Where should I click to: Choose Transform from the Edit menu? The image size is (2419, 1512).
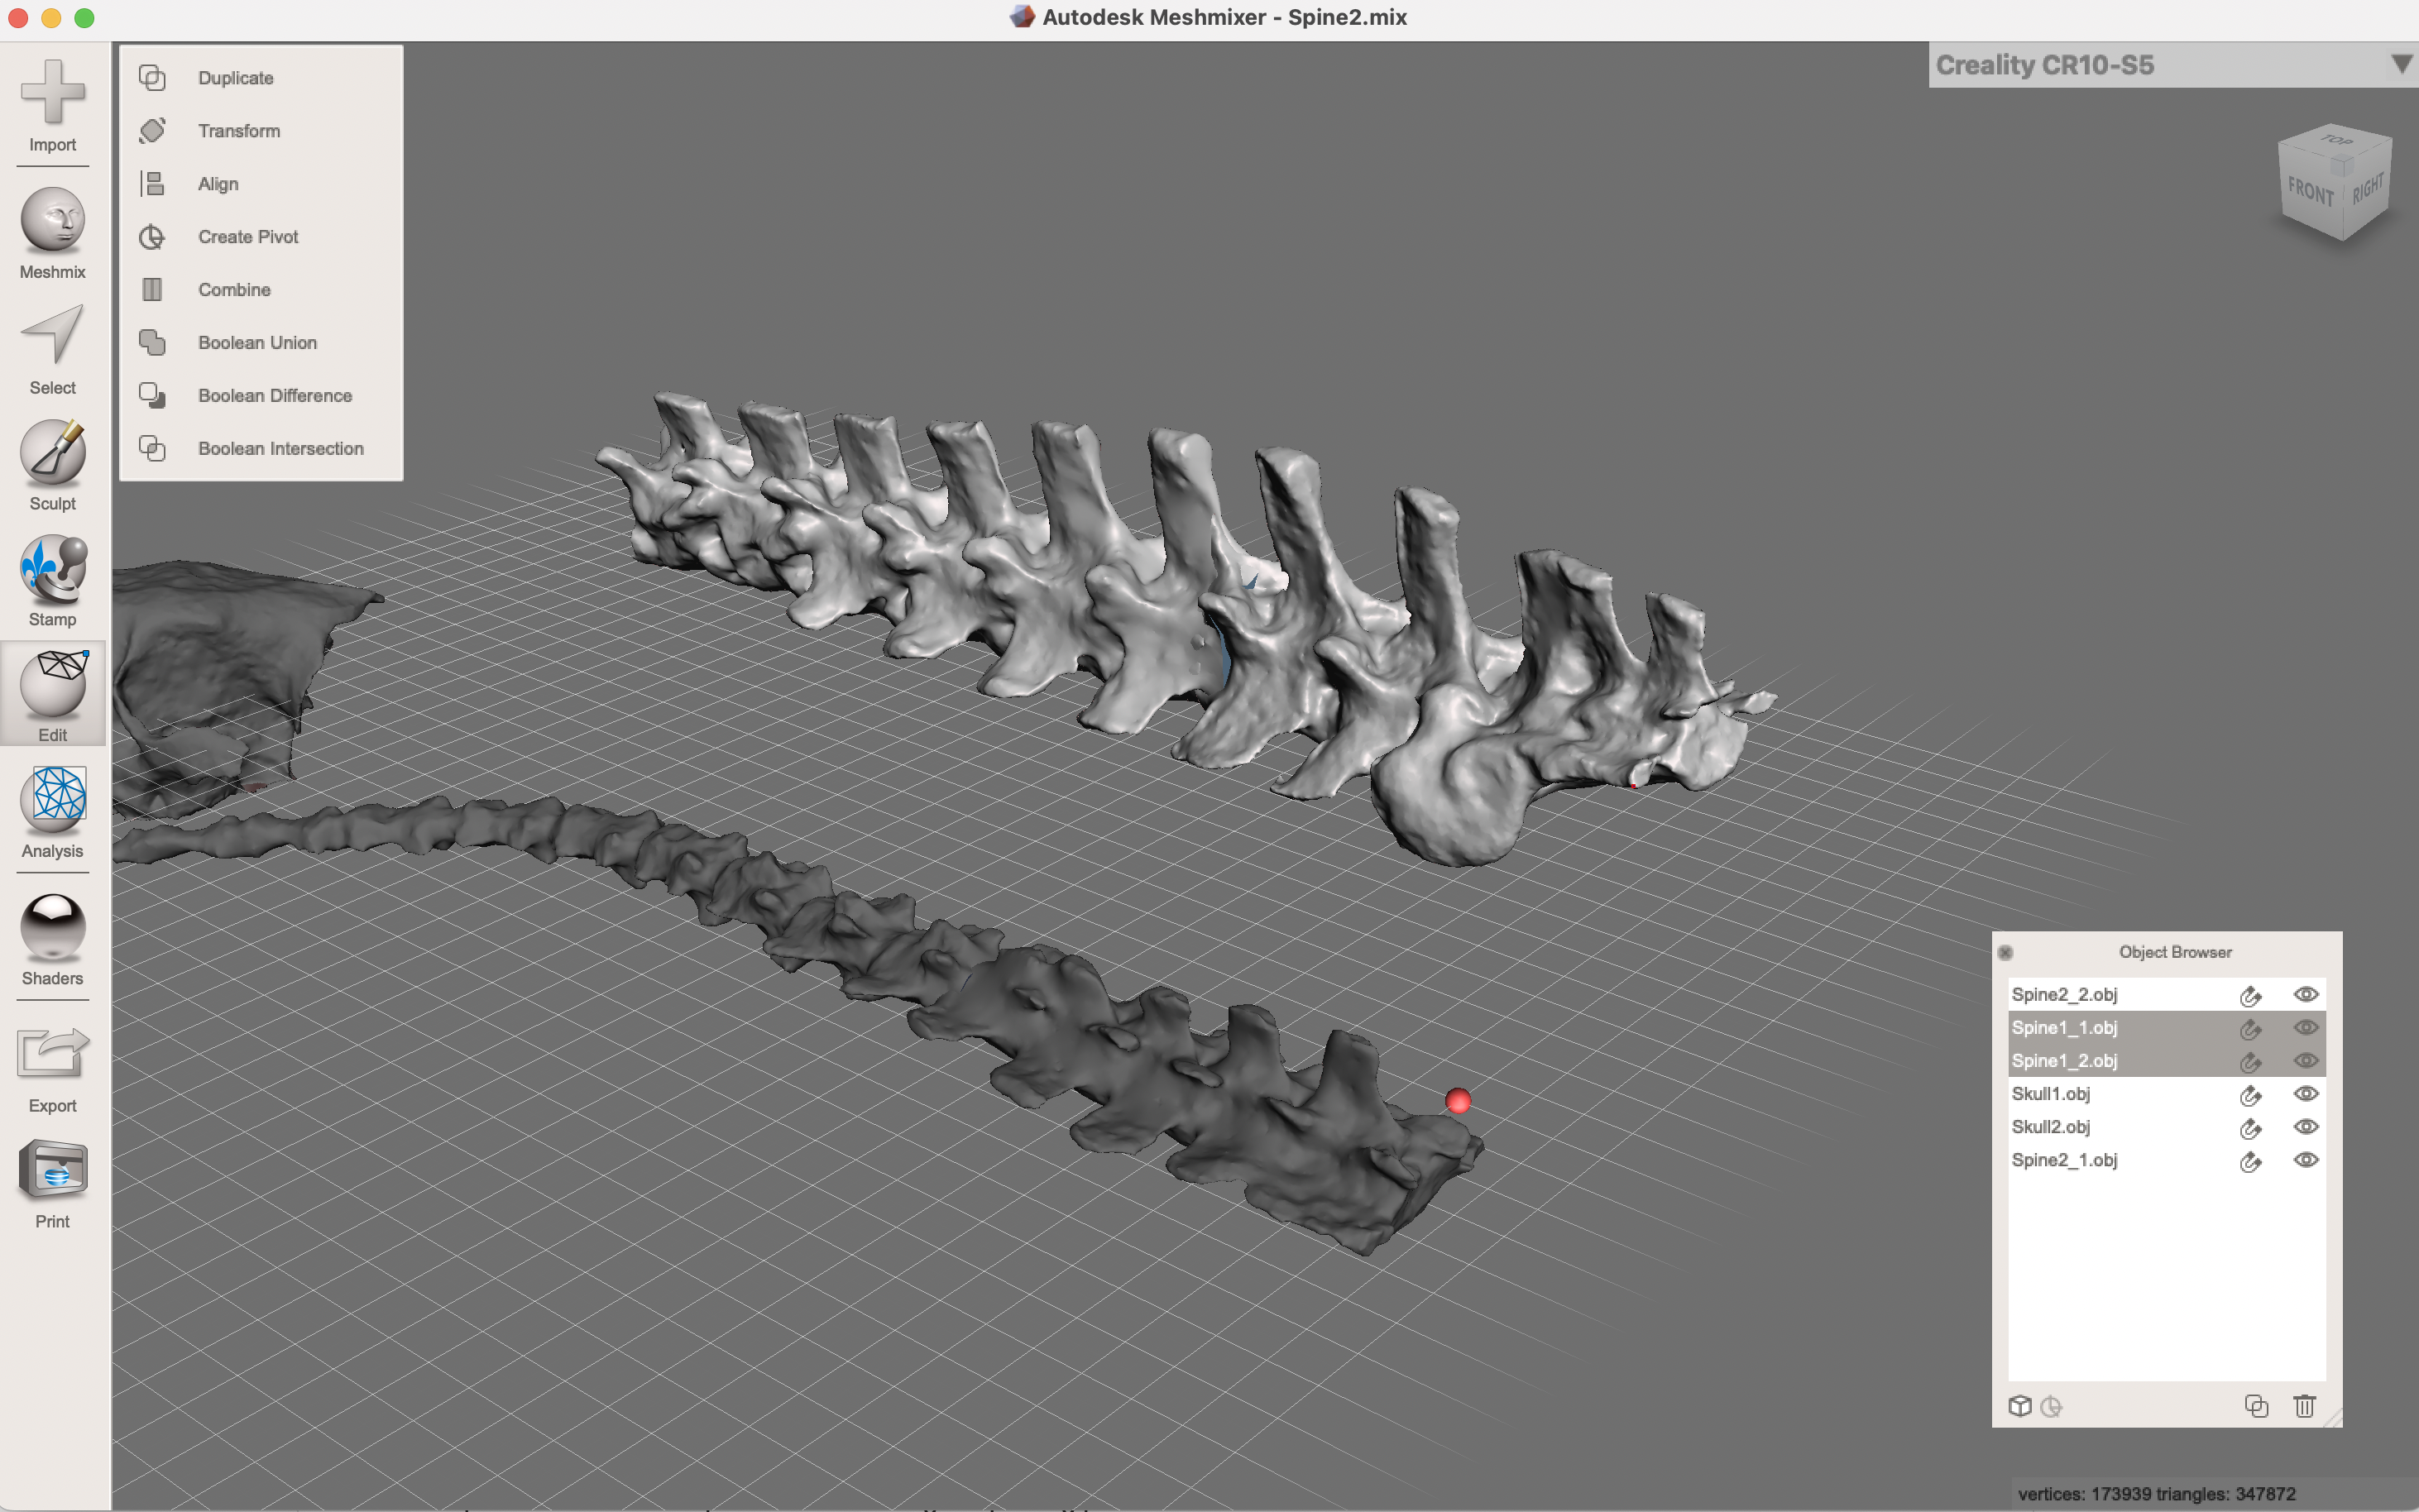coord(239,131)
